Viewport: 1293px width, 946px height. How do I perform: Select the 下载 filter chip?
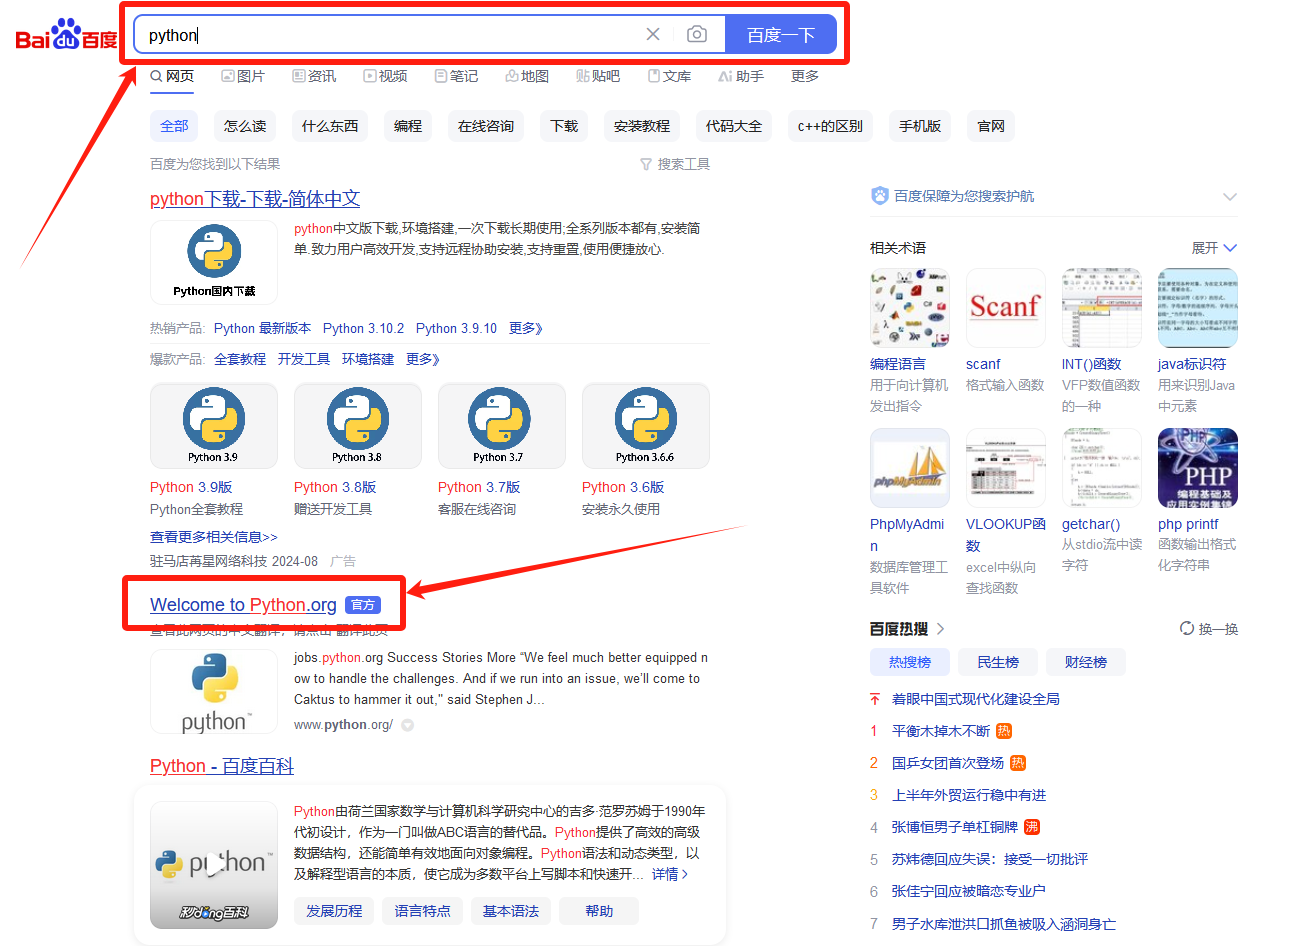(x=564, y=126)
